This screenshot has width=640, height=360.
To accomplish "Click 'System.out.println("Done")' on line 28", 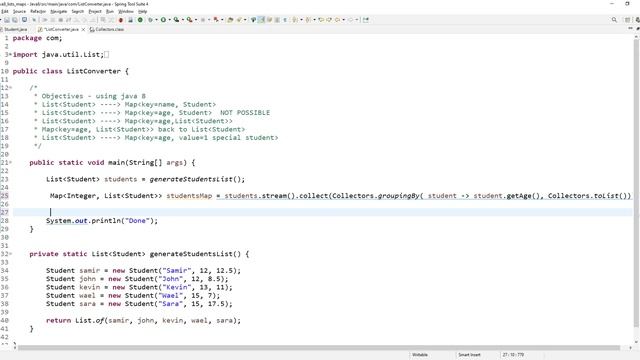I will coord(100,221).
